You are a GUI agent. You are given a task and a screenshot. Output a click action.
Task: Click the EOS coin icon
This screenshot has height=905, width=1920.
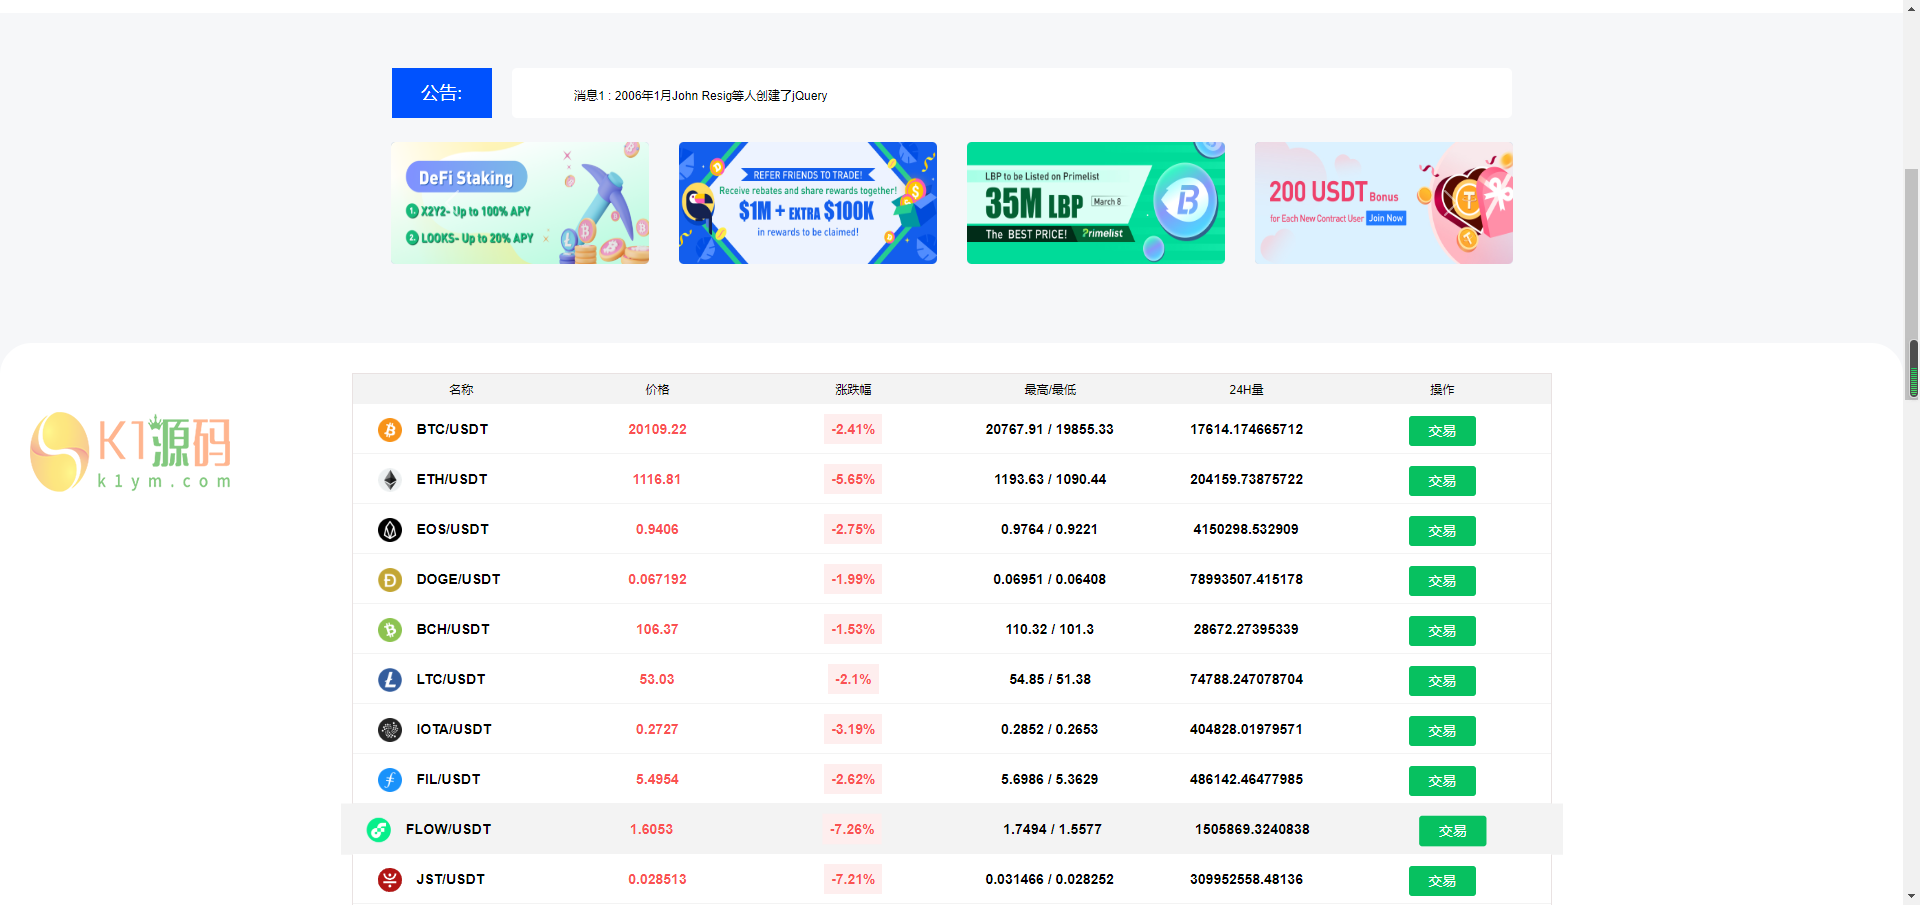point(390,530)
